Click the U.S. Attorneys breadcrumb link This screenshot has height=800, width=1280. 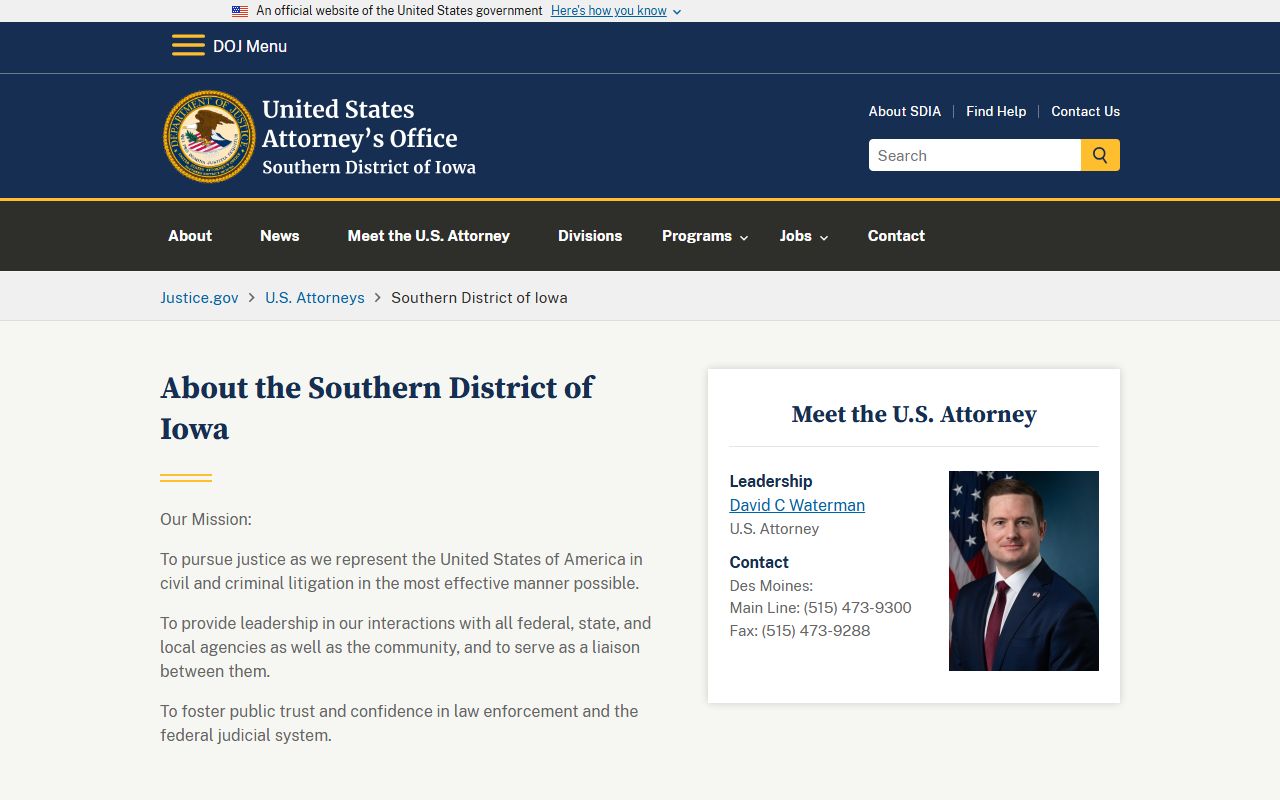point(315,297)
